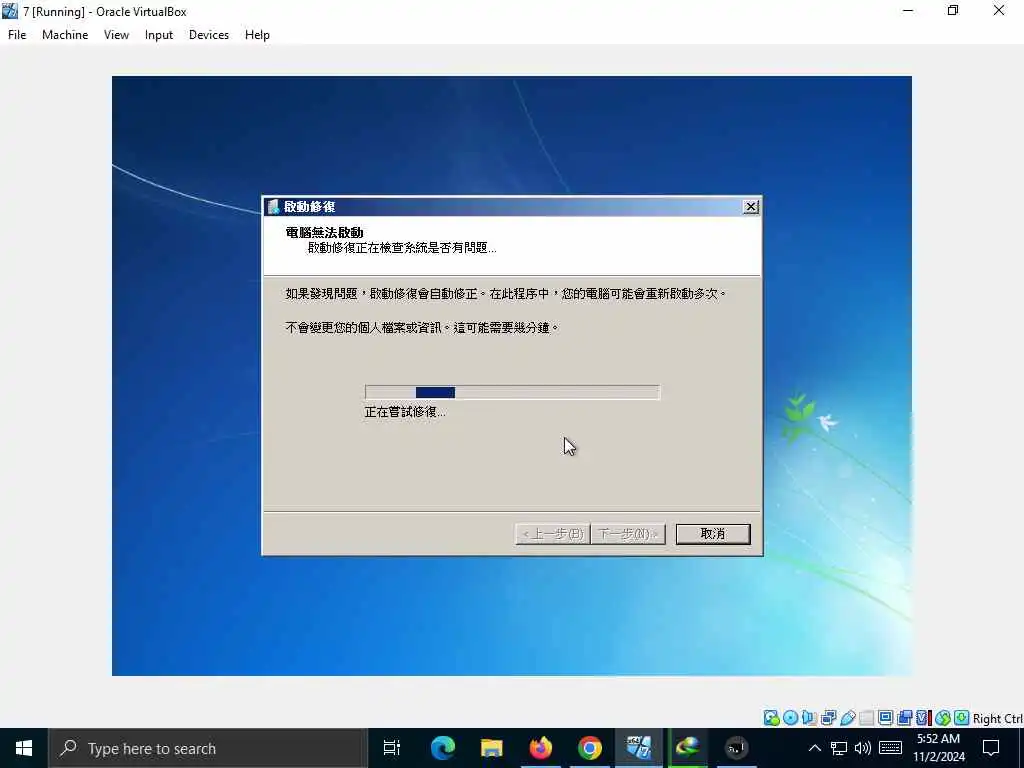The height and width of the screenshot is (768, 1024).
Task: Select the VirtualBox VM taskbar icon
Action: click(x=639, y=748)
